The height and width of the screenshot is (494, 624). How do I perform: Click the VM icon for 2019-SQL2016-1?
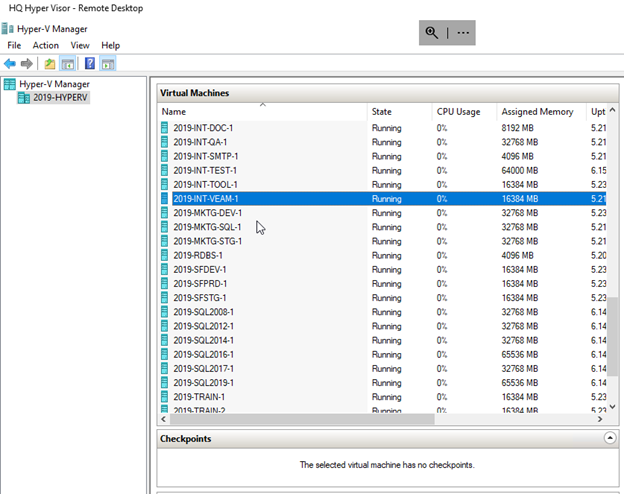(164, 354)
